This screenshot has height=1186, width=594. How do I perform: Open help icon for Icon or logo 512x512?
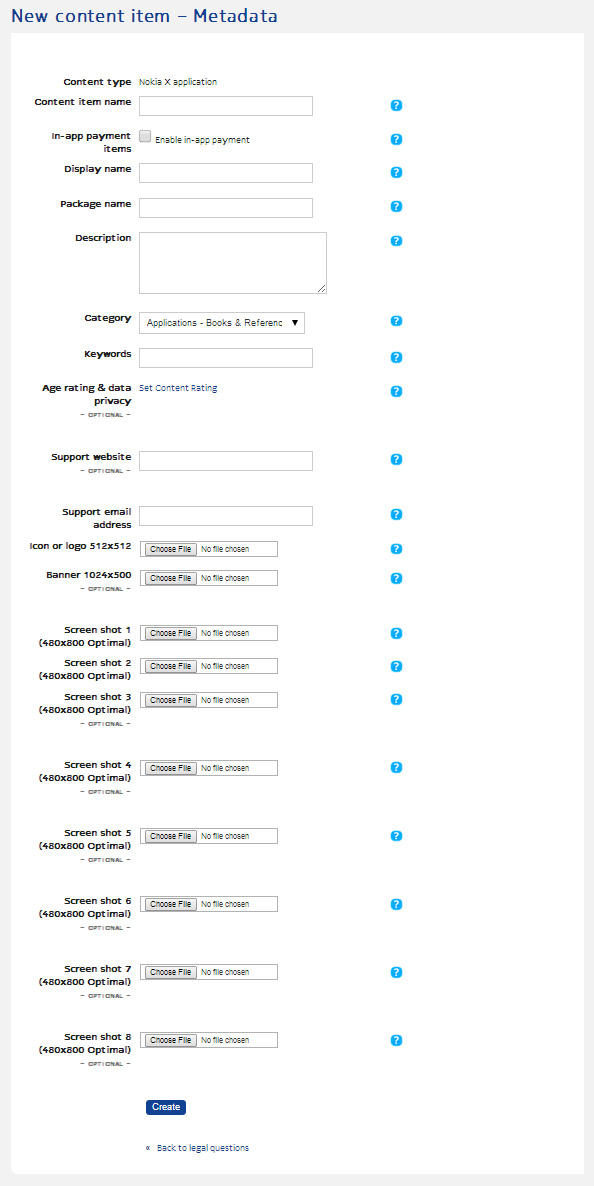[x=396, y=548]
